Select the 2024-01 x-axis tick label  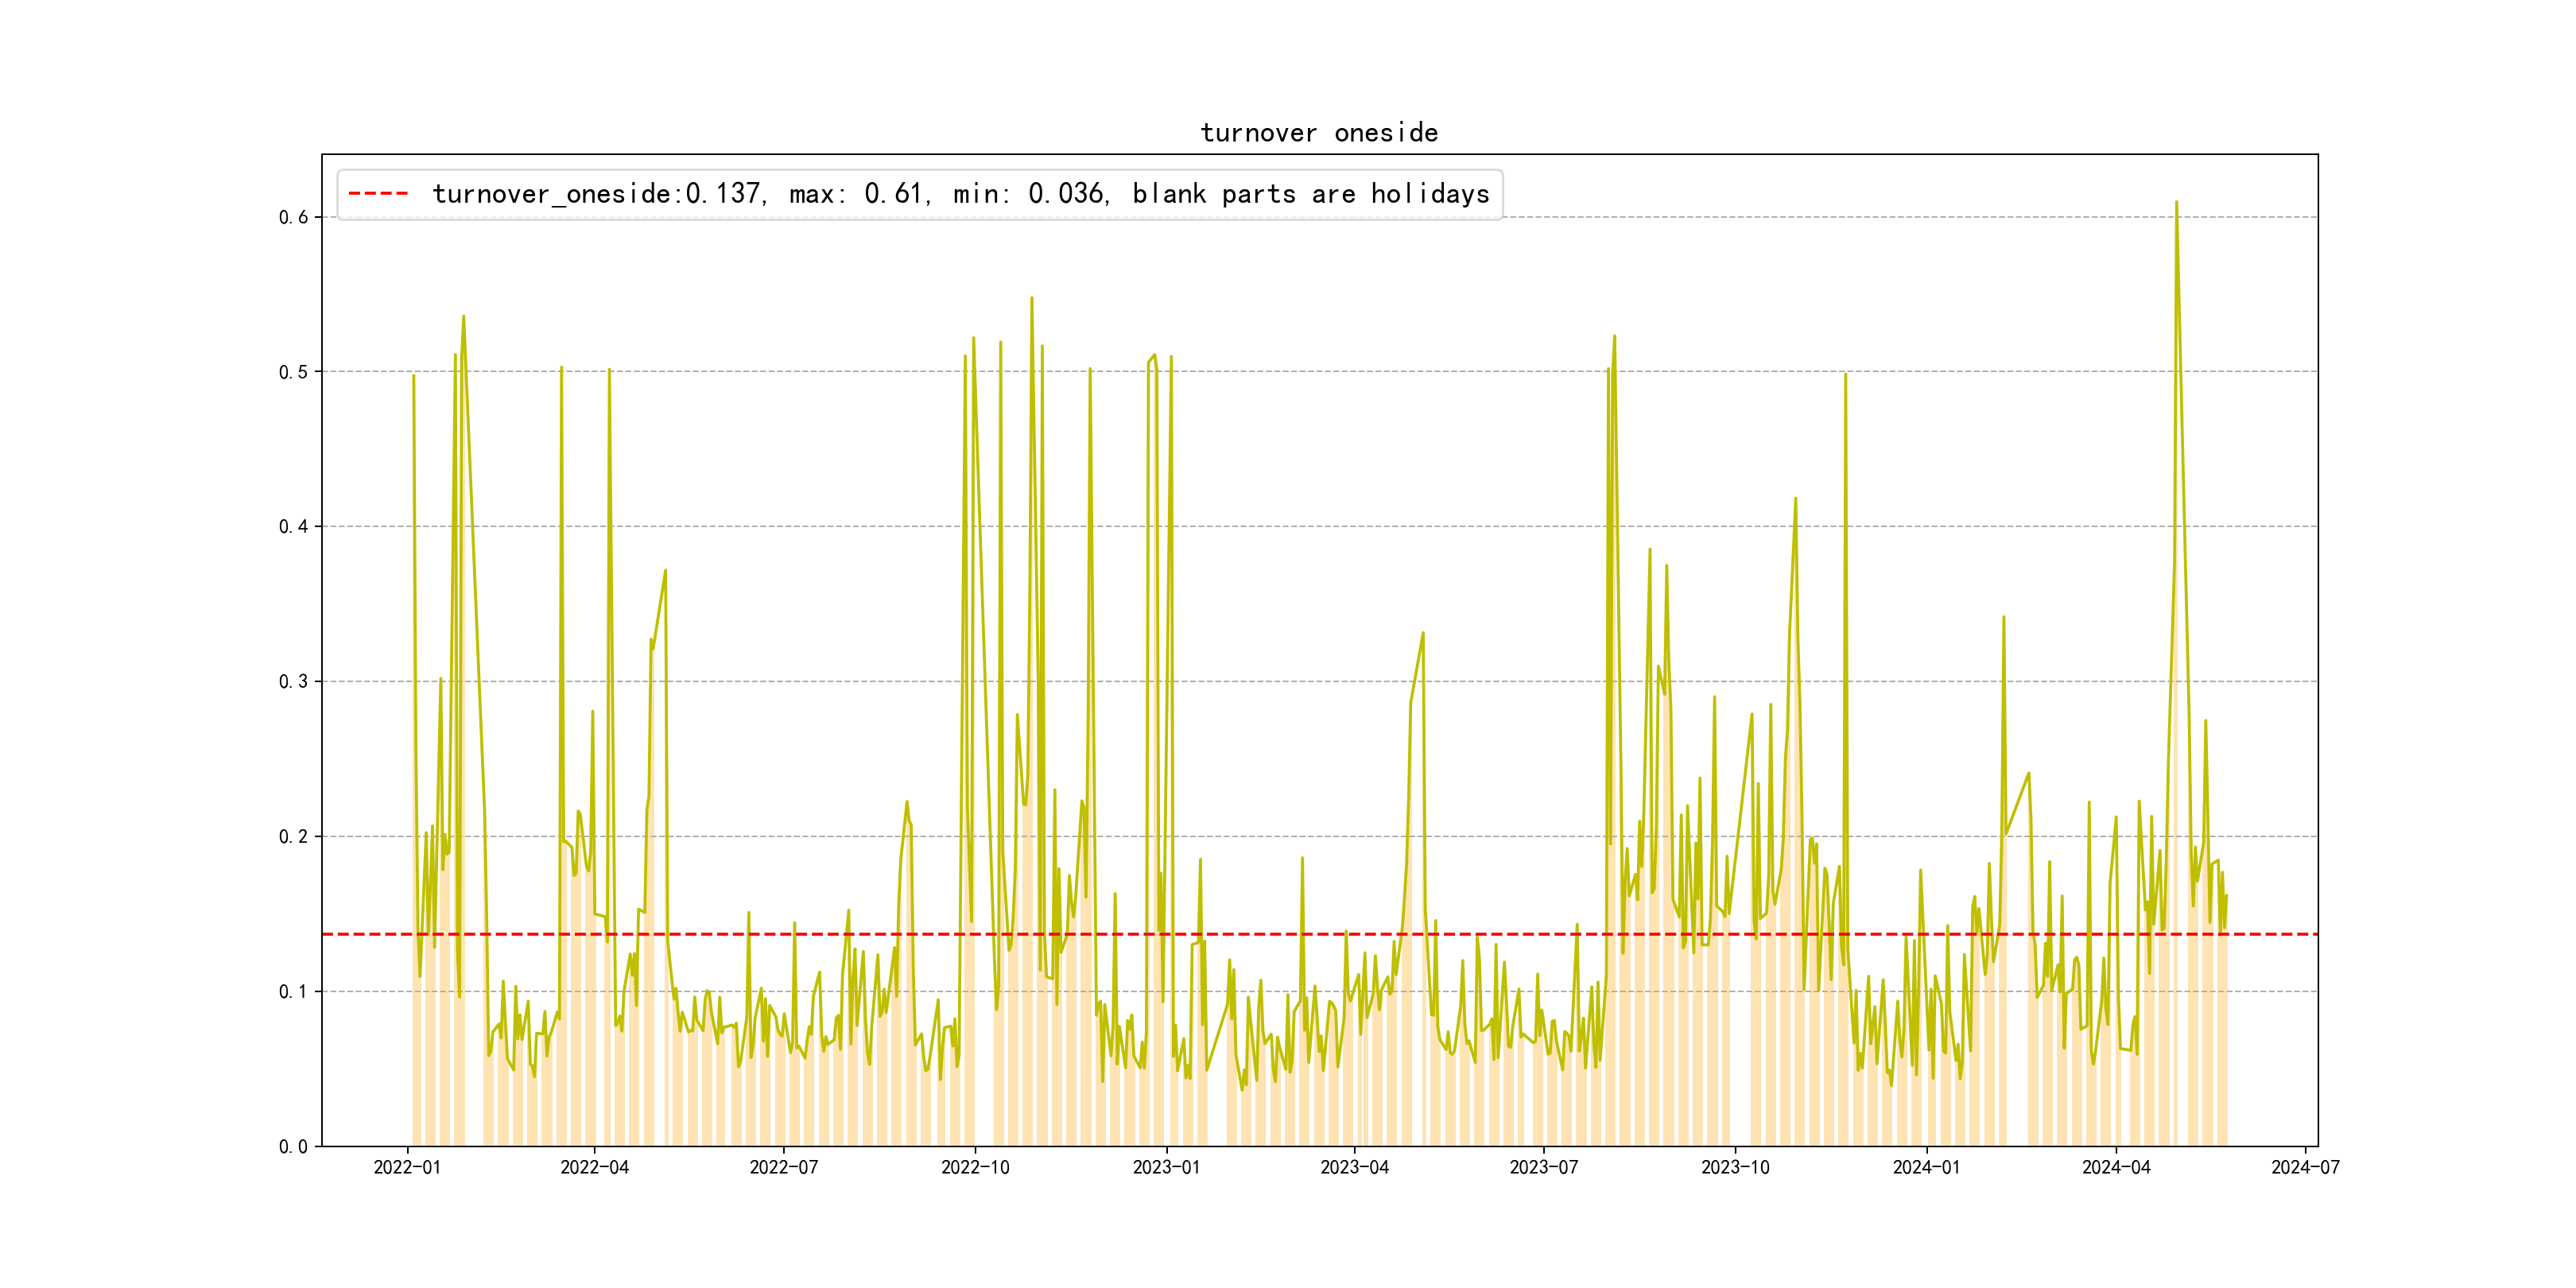pos(1926,1167)
